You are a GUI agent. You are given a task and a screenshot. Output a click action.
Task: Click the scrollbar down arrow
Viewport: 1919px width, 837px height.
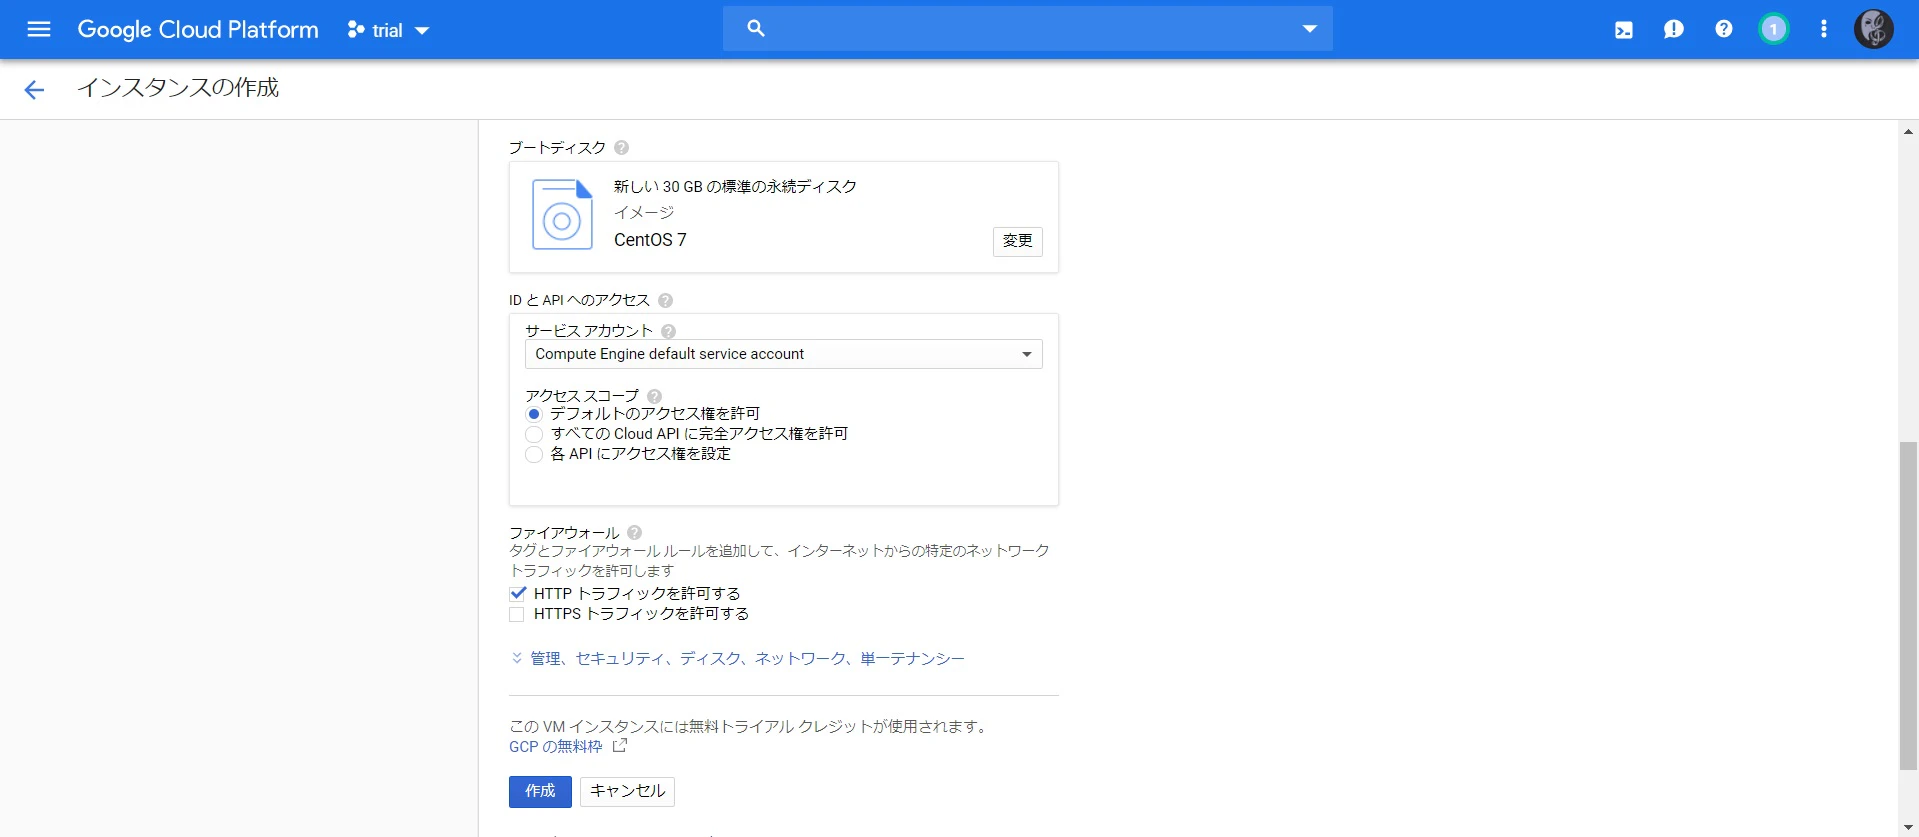1908,828
